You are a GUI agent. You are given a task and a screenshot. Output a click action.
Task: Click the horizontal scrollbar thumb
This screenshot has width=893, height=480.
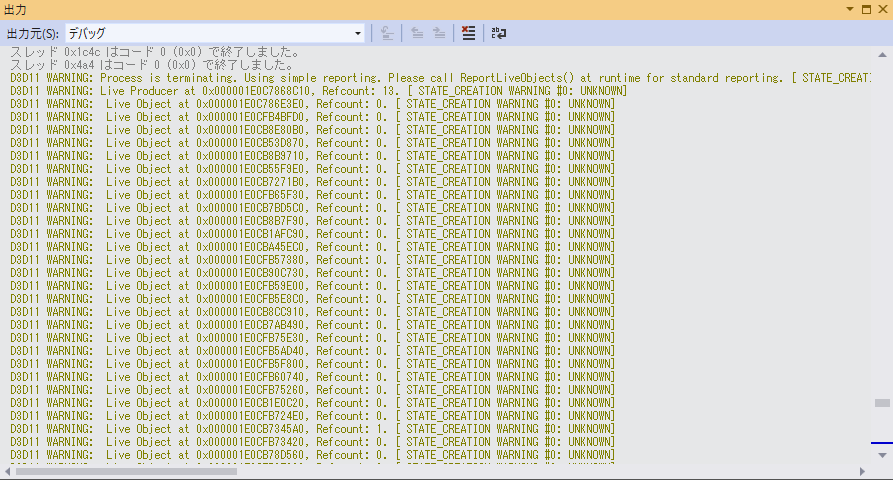pos(126,471)
